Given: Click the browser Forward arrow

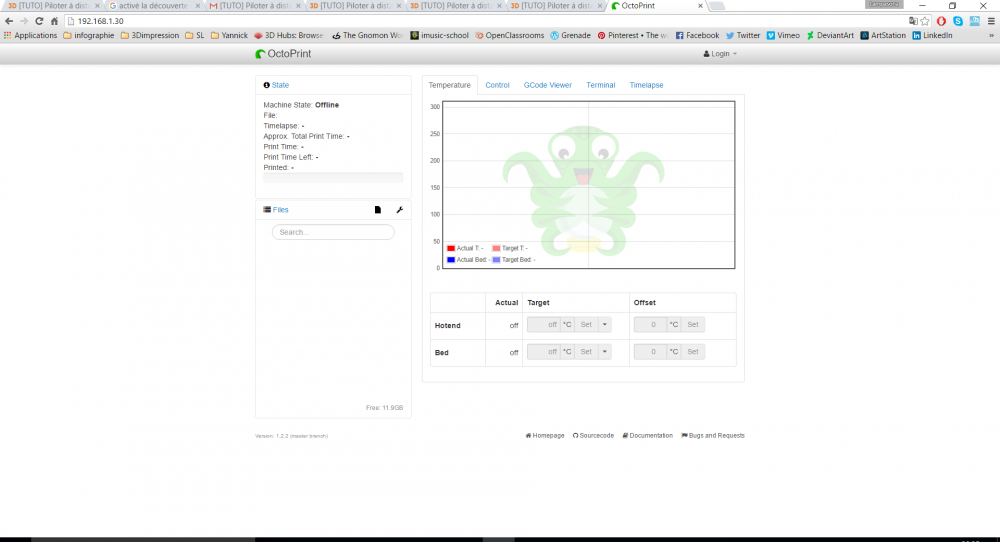Looking at the screenshot, I should click(x=24, y=21).
